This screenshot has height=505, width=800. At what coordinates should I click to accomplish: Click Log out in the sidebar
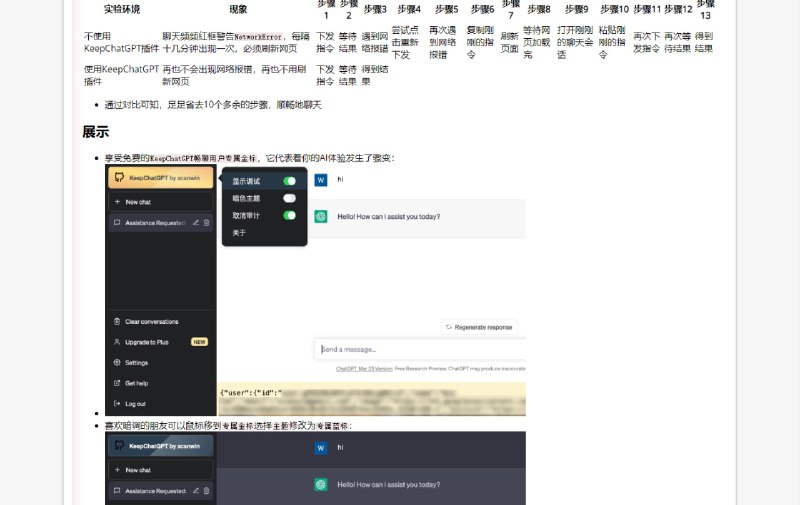click(135, 403)
